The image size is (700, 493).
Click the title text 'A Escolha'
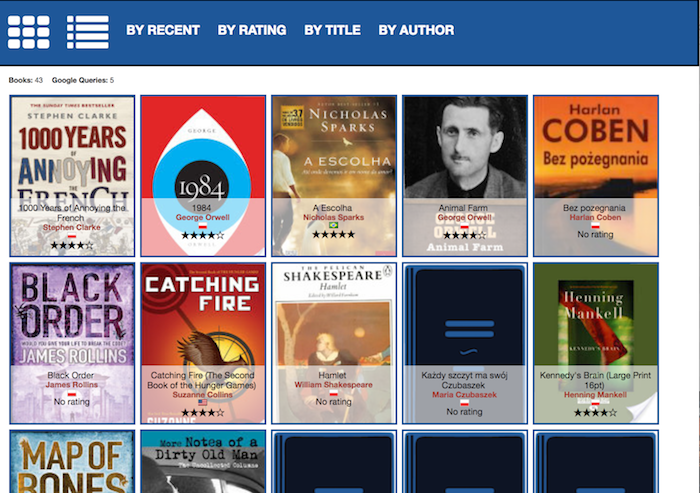pyautogui.click(x=332, y=208)
